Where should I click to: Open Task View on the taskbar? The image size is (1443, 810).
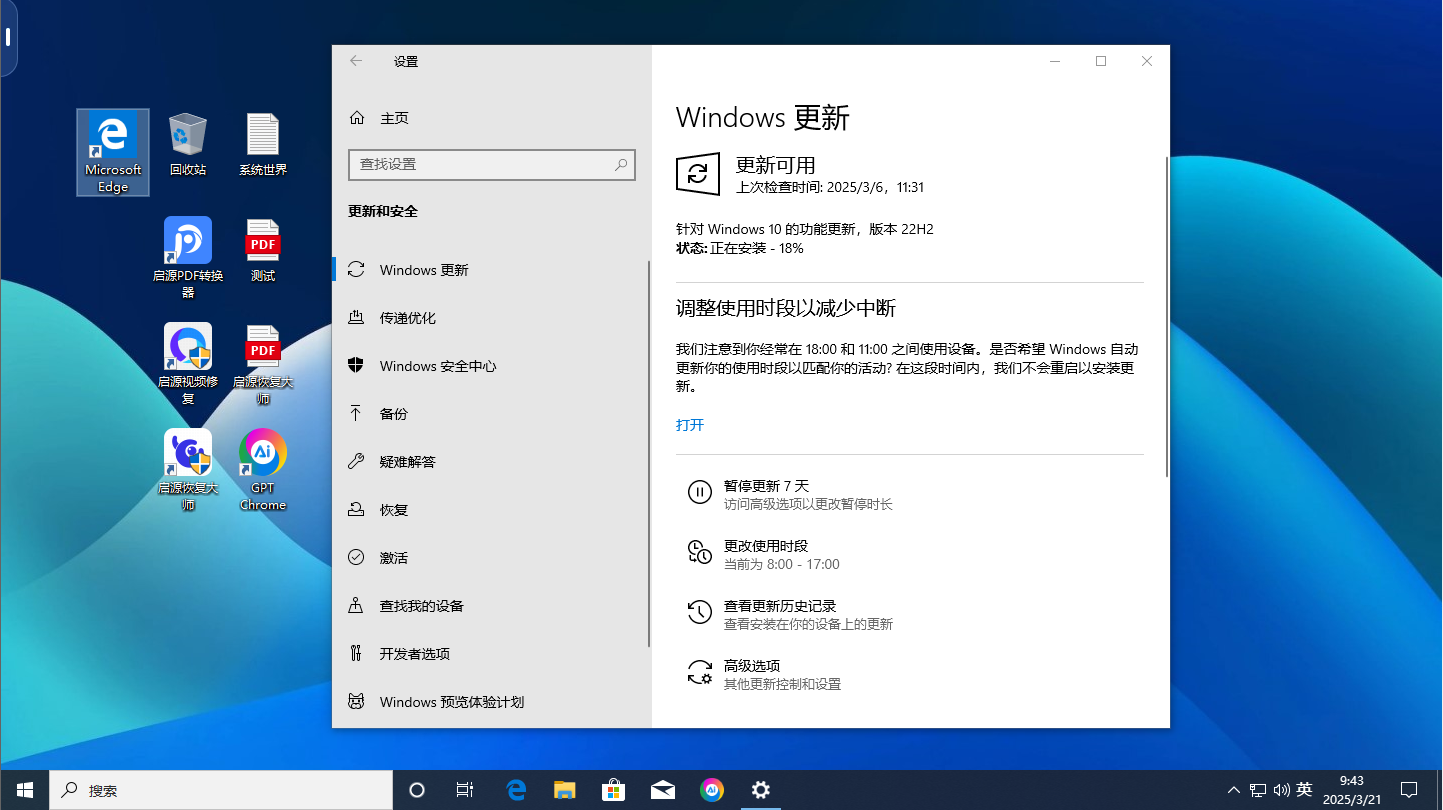click(x=465, y=790)
